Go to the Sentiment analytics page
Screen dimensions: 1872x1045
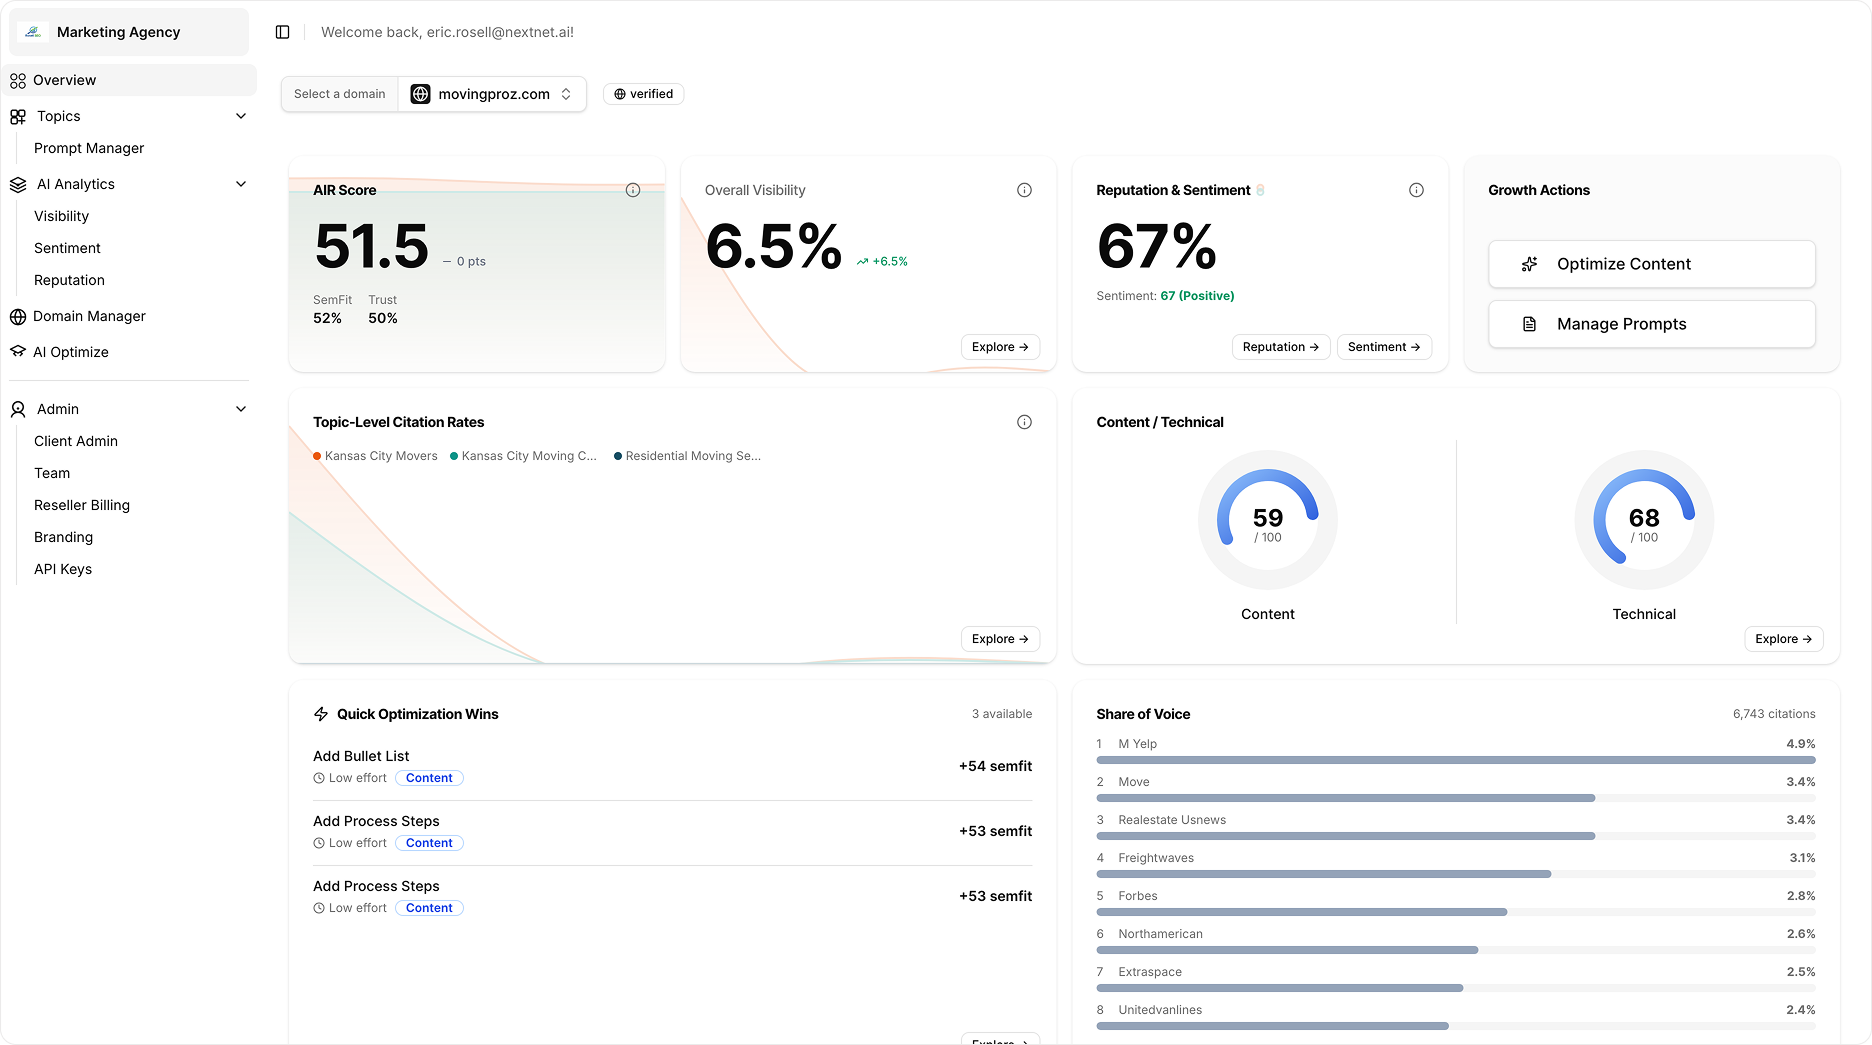pos(67,248)
